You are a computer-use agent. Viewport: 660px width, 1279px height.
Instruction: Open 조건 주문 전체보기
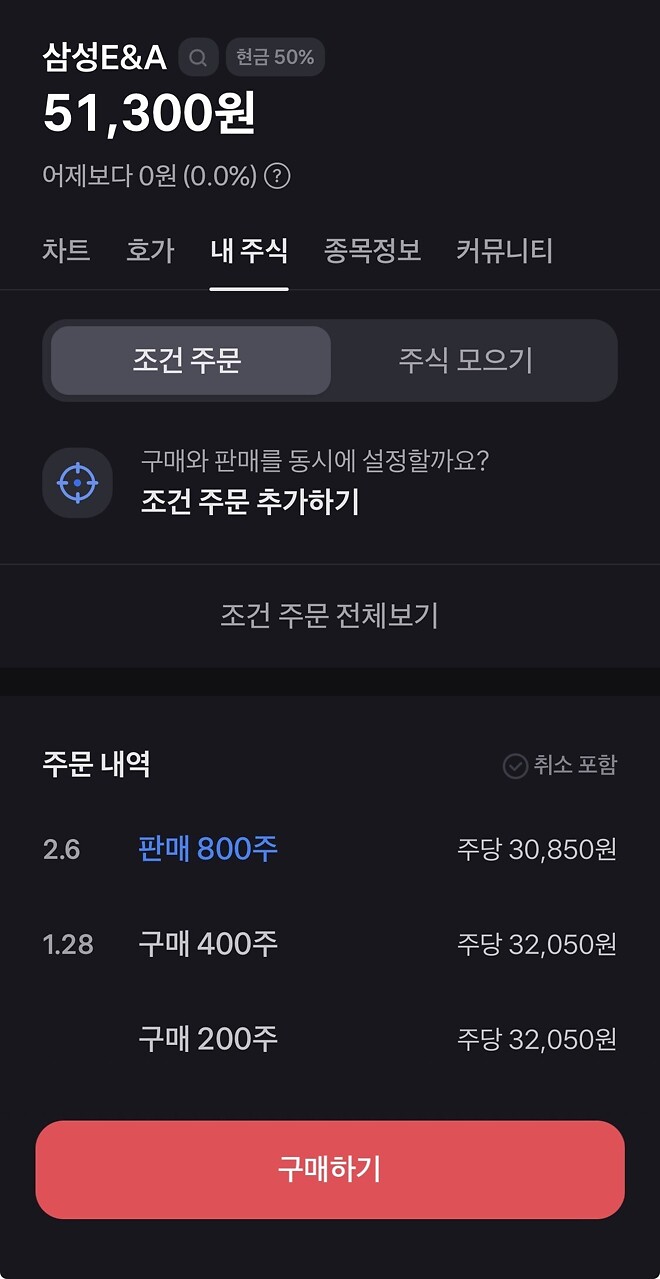point(330,614)
